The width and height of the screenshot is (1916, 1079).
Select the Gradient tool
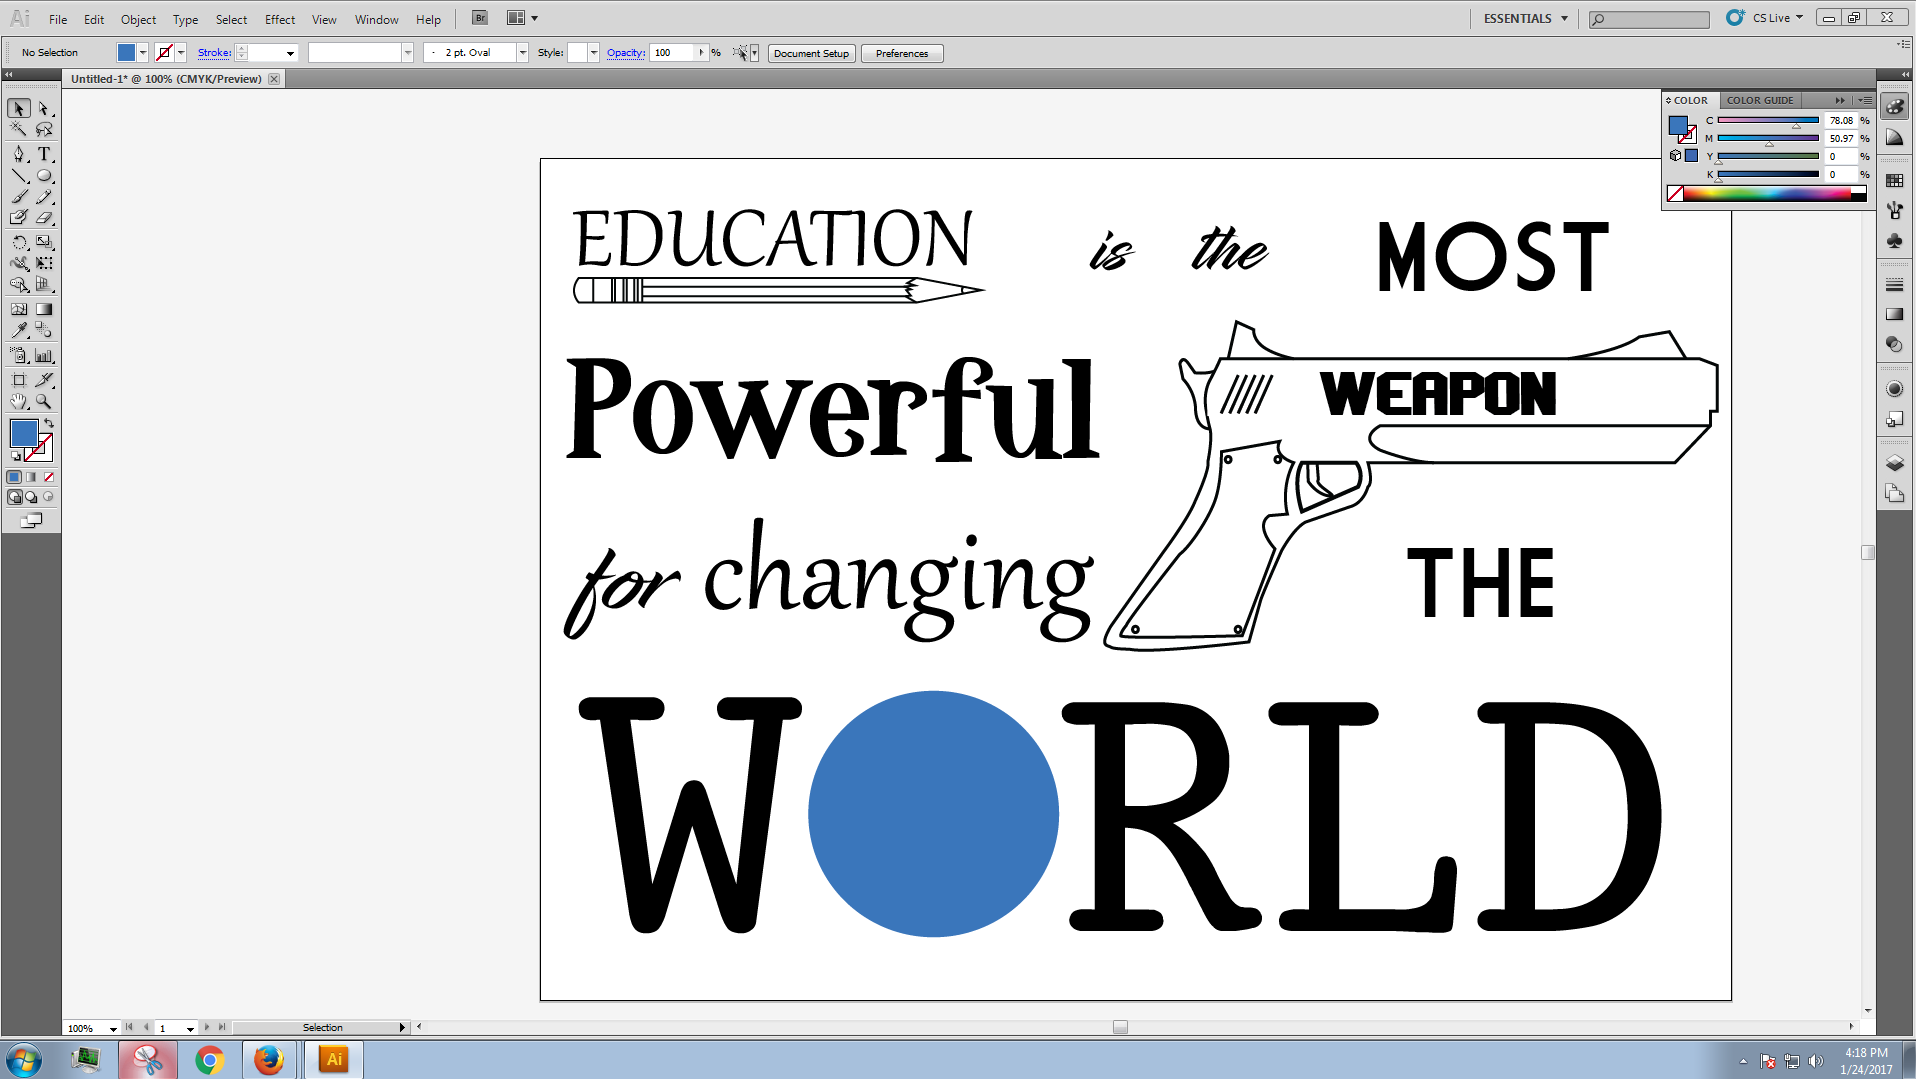[x=44, y=310]
